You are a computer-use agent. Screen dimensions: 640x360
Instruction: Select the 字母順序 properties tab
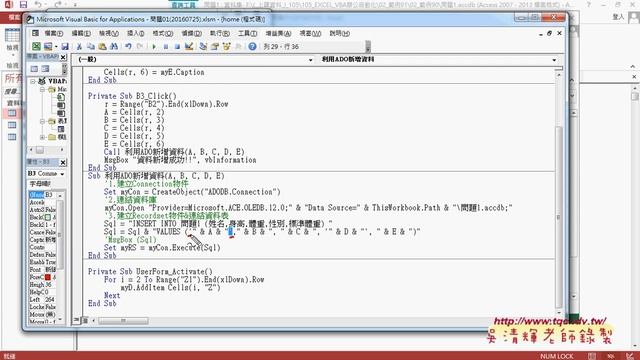point(40,184)
